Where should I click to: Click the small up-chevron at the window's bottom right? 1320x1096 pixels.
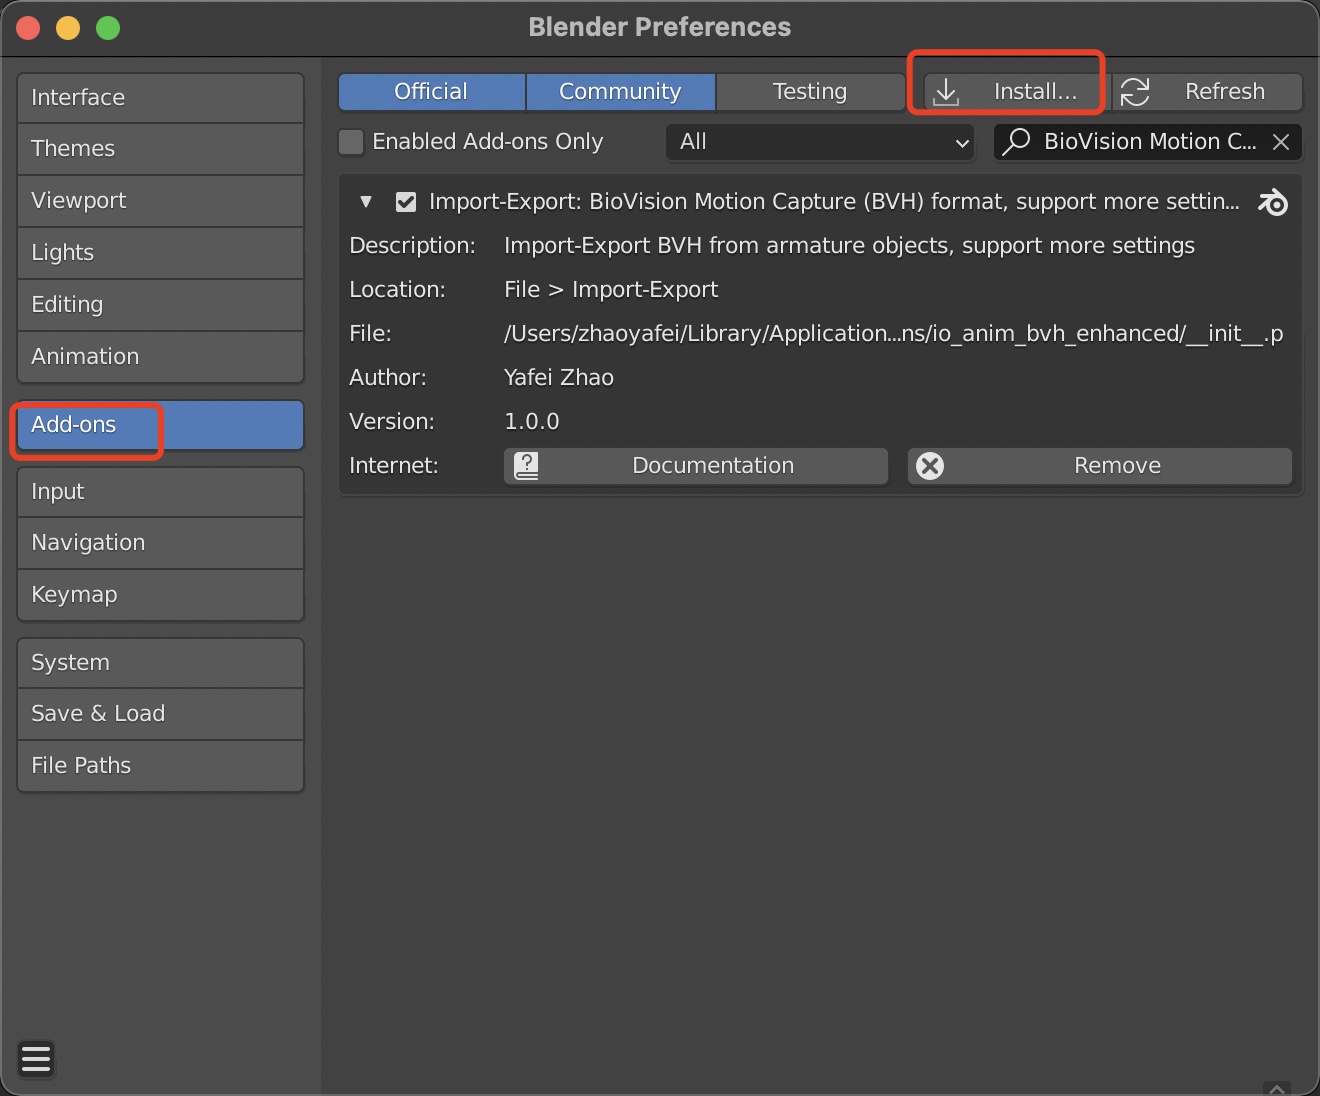[x=1277, y=1088]
